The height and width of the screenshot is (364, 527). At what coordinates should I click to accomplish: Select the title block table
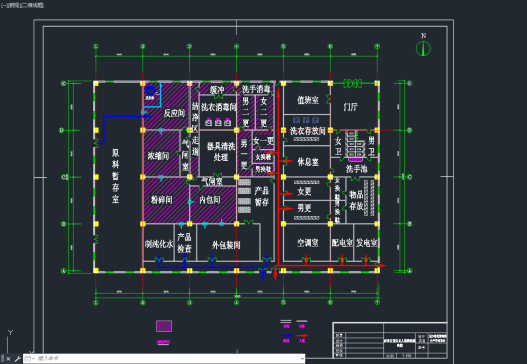click(390, 340)
